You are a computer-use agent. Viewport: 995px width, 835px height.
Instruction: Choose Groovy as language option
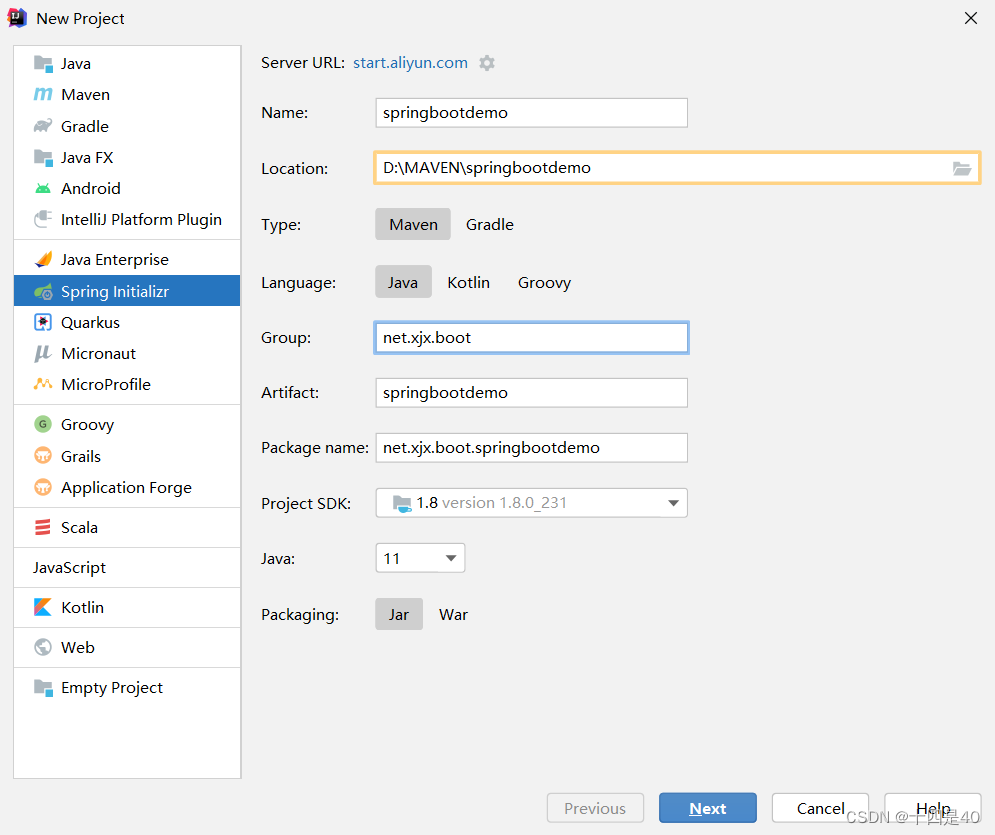tap(544, 282)
